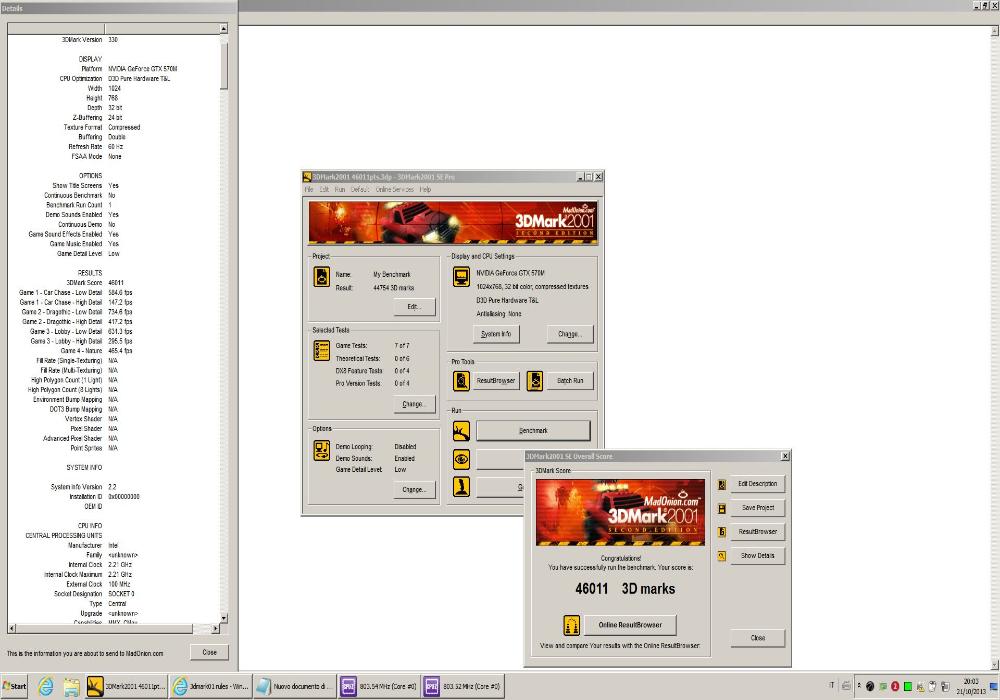Click the ResultBrowser button in score dialog
The width and height of the screenshot is (1000, 700).
[x=758, y=532]
